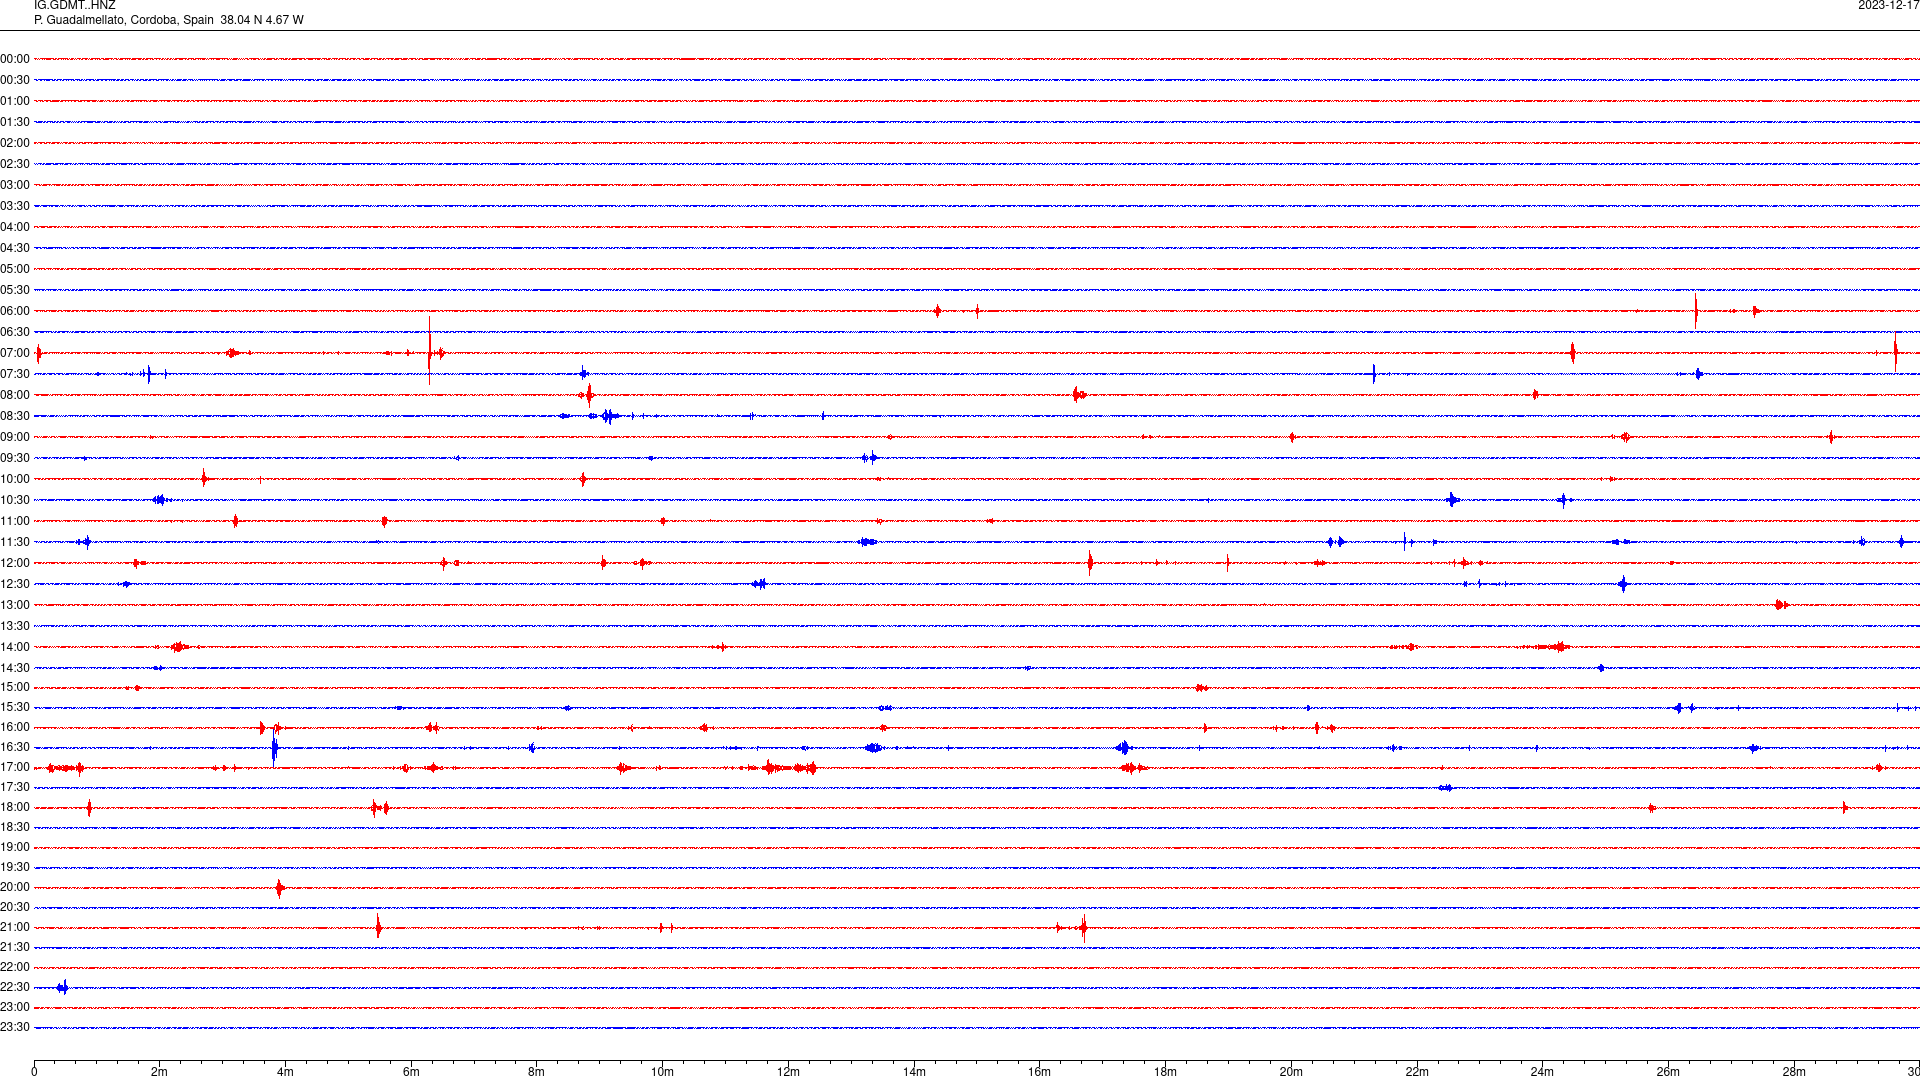Click the 28m tick on the minutes axis
1920x1080 pixels.
pos(1794,1072)
